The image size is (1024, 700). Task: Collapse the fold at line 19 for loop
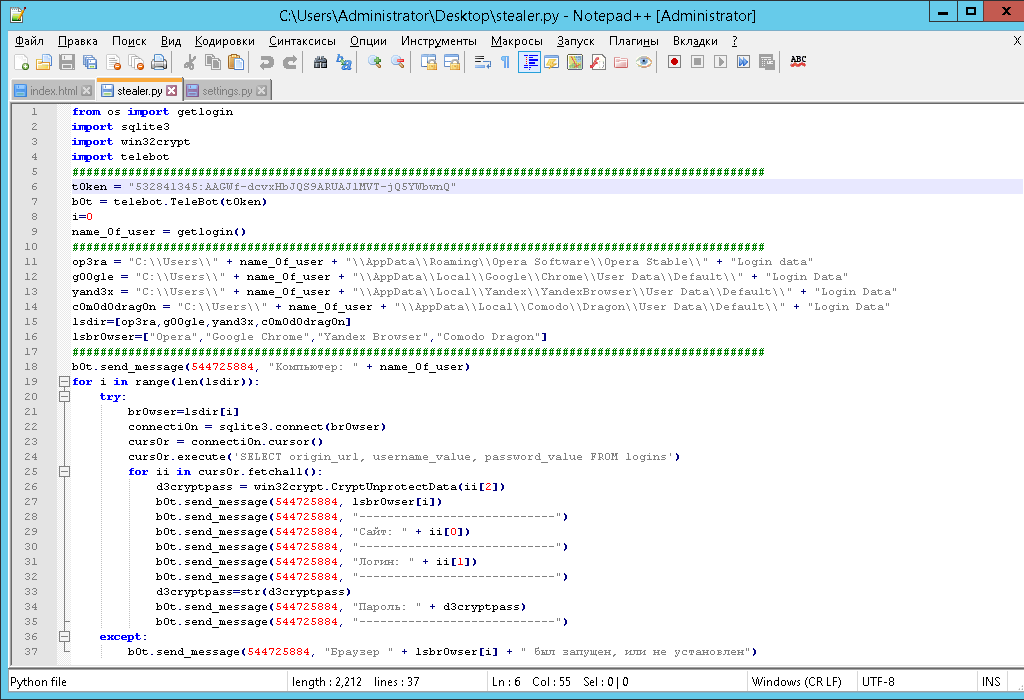[x=64, y=381]
